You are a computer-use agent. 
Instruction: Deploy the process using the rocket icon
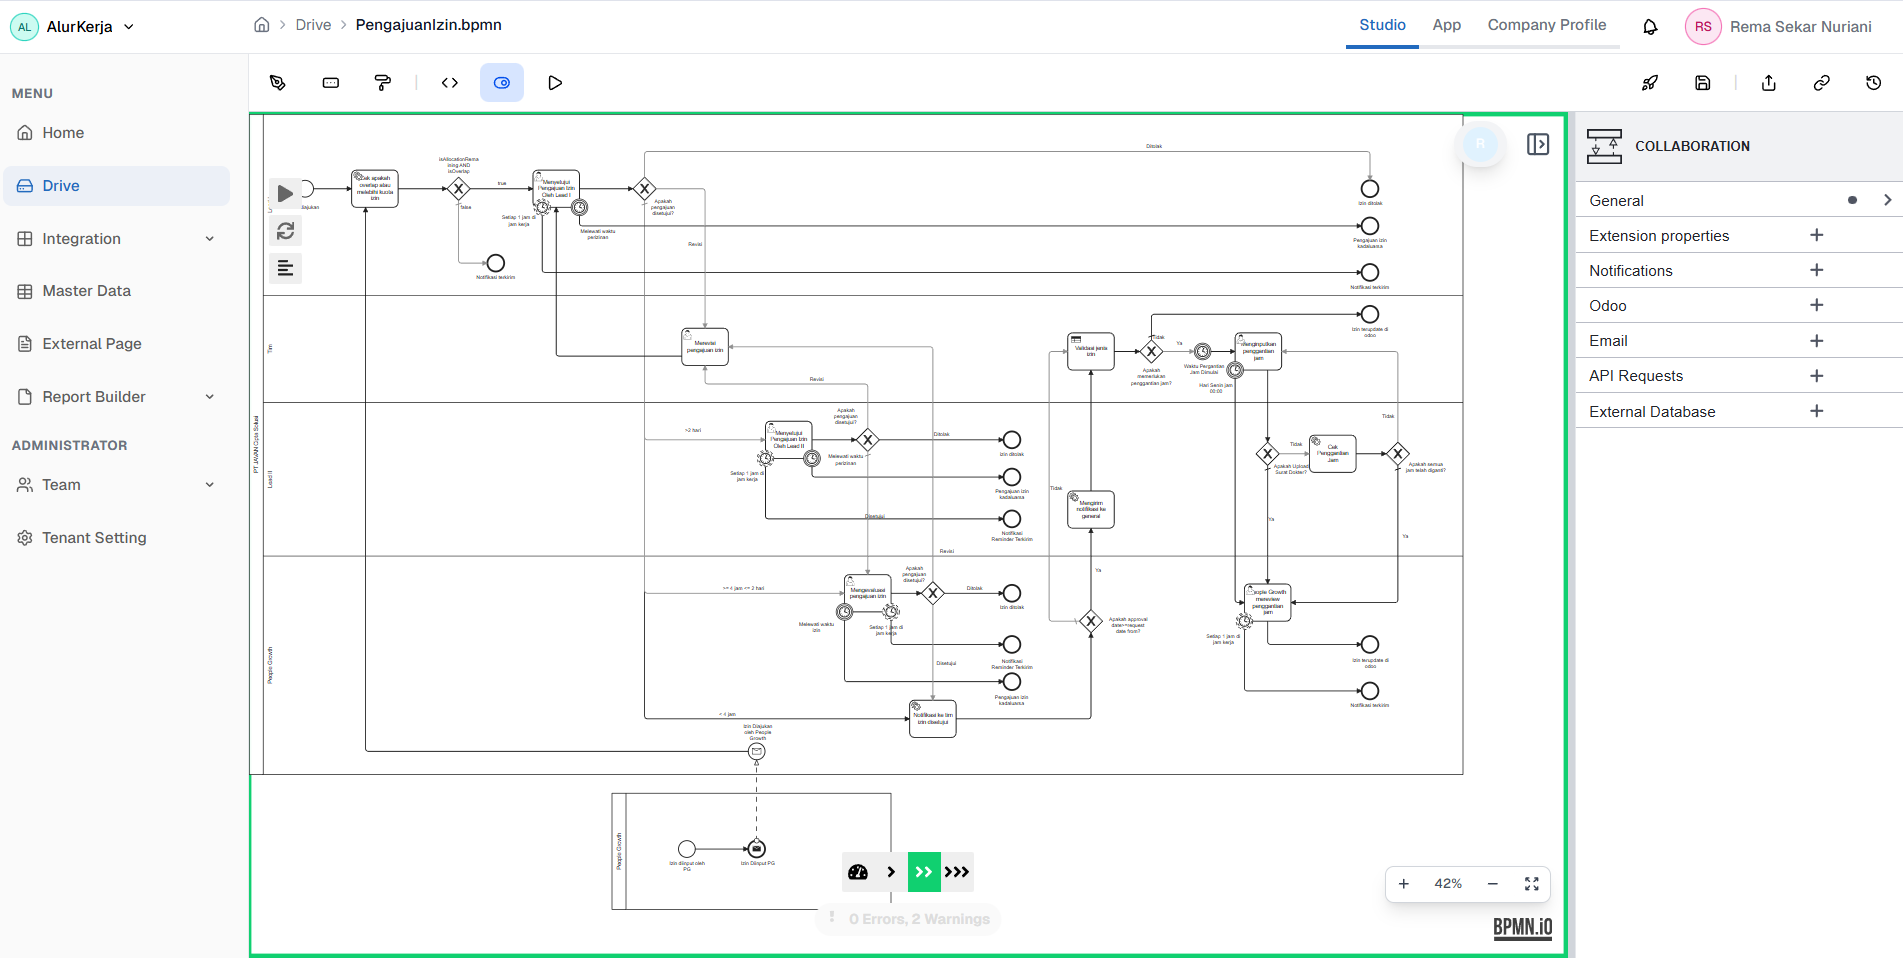click(1651, 82)
